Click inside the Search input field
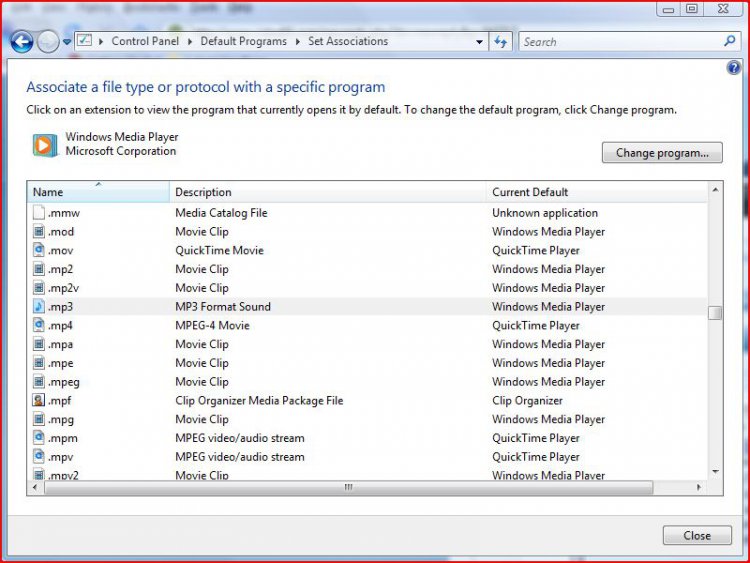This screenshot has width=750, height=563. click(622, 42)
